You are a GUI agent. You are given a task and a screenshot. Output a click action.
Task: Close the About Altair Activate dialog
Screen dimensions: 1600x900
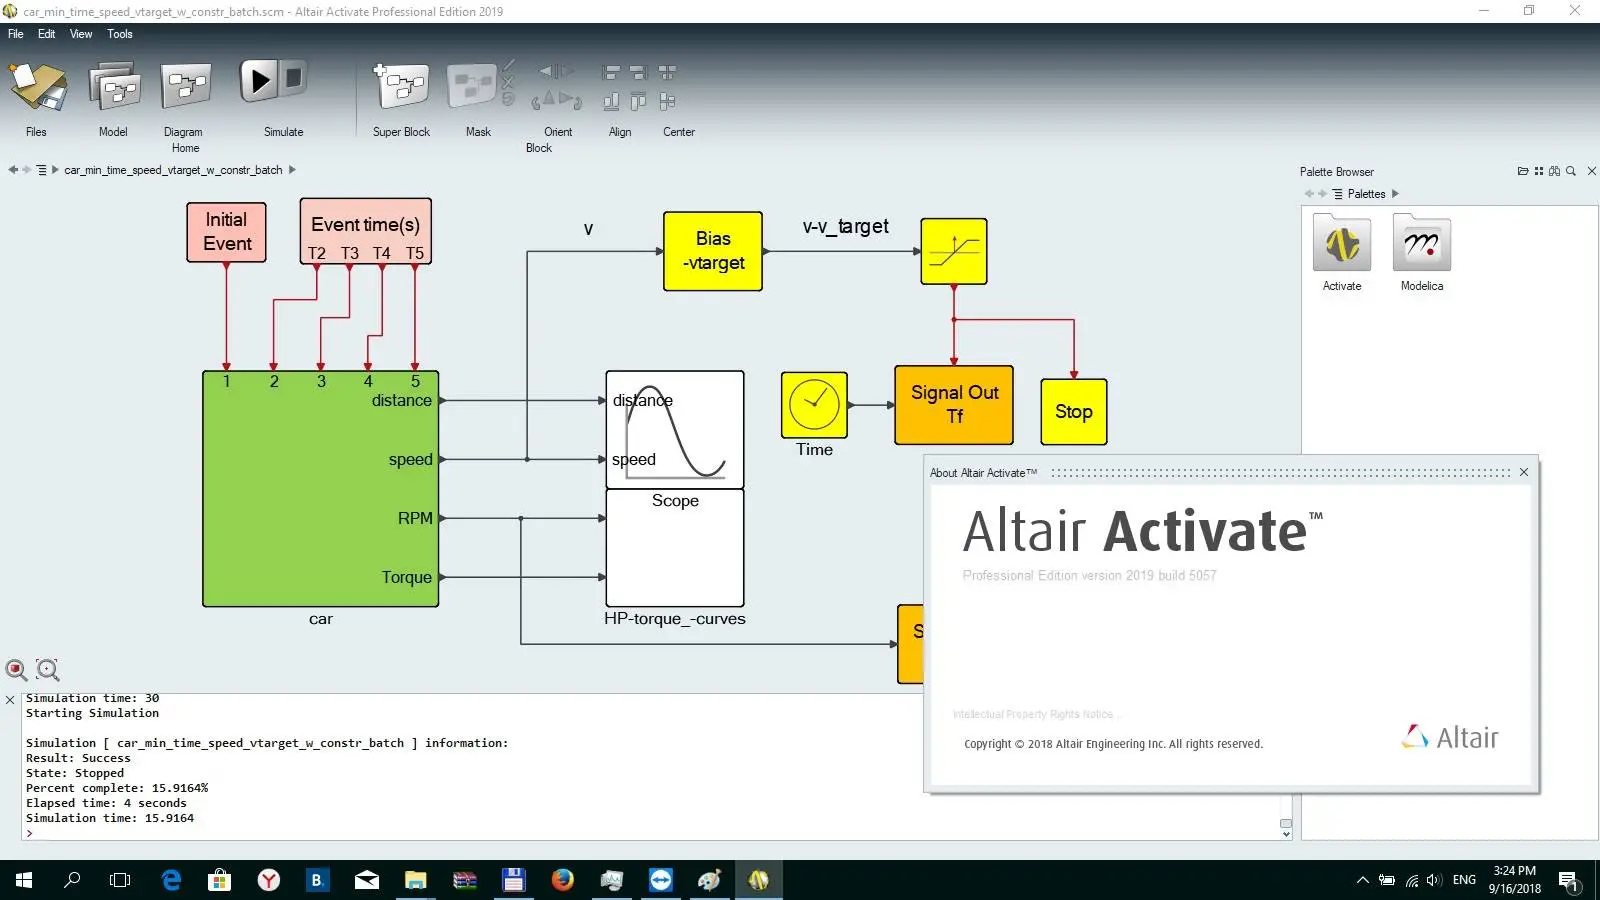(1524, 472)
